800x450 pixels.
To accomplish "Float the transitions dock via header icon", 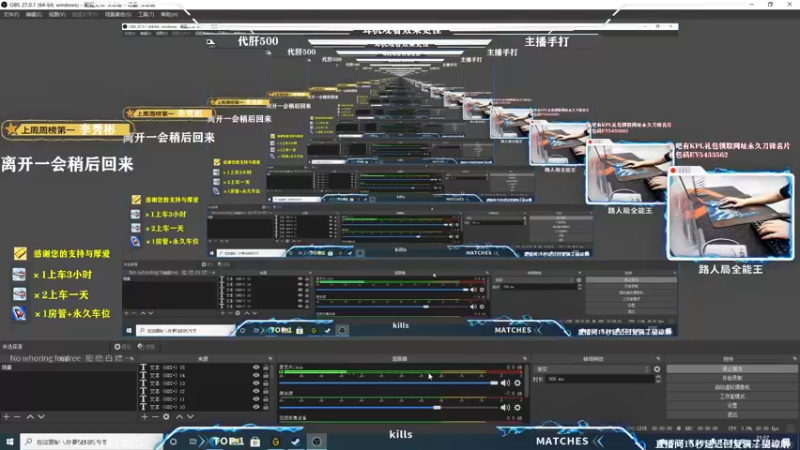I will point(658,359).
